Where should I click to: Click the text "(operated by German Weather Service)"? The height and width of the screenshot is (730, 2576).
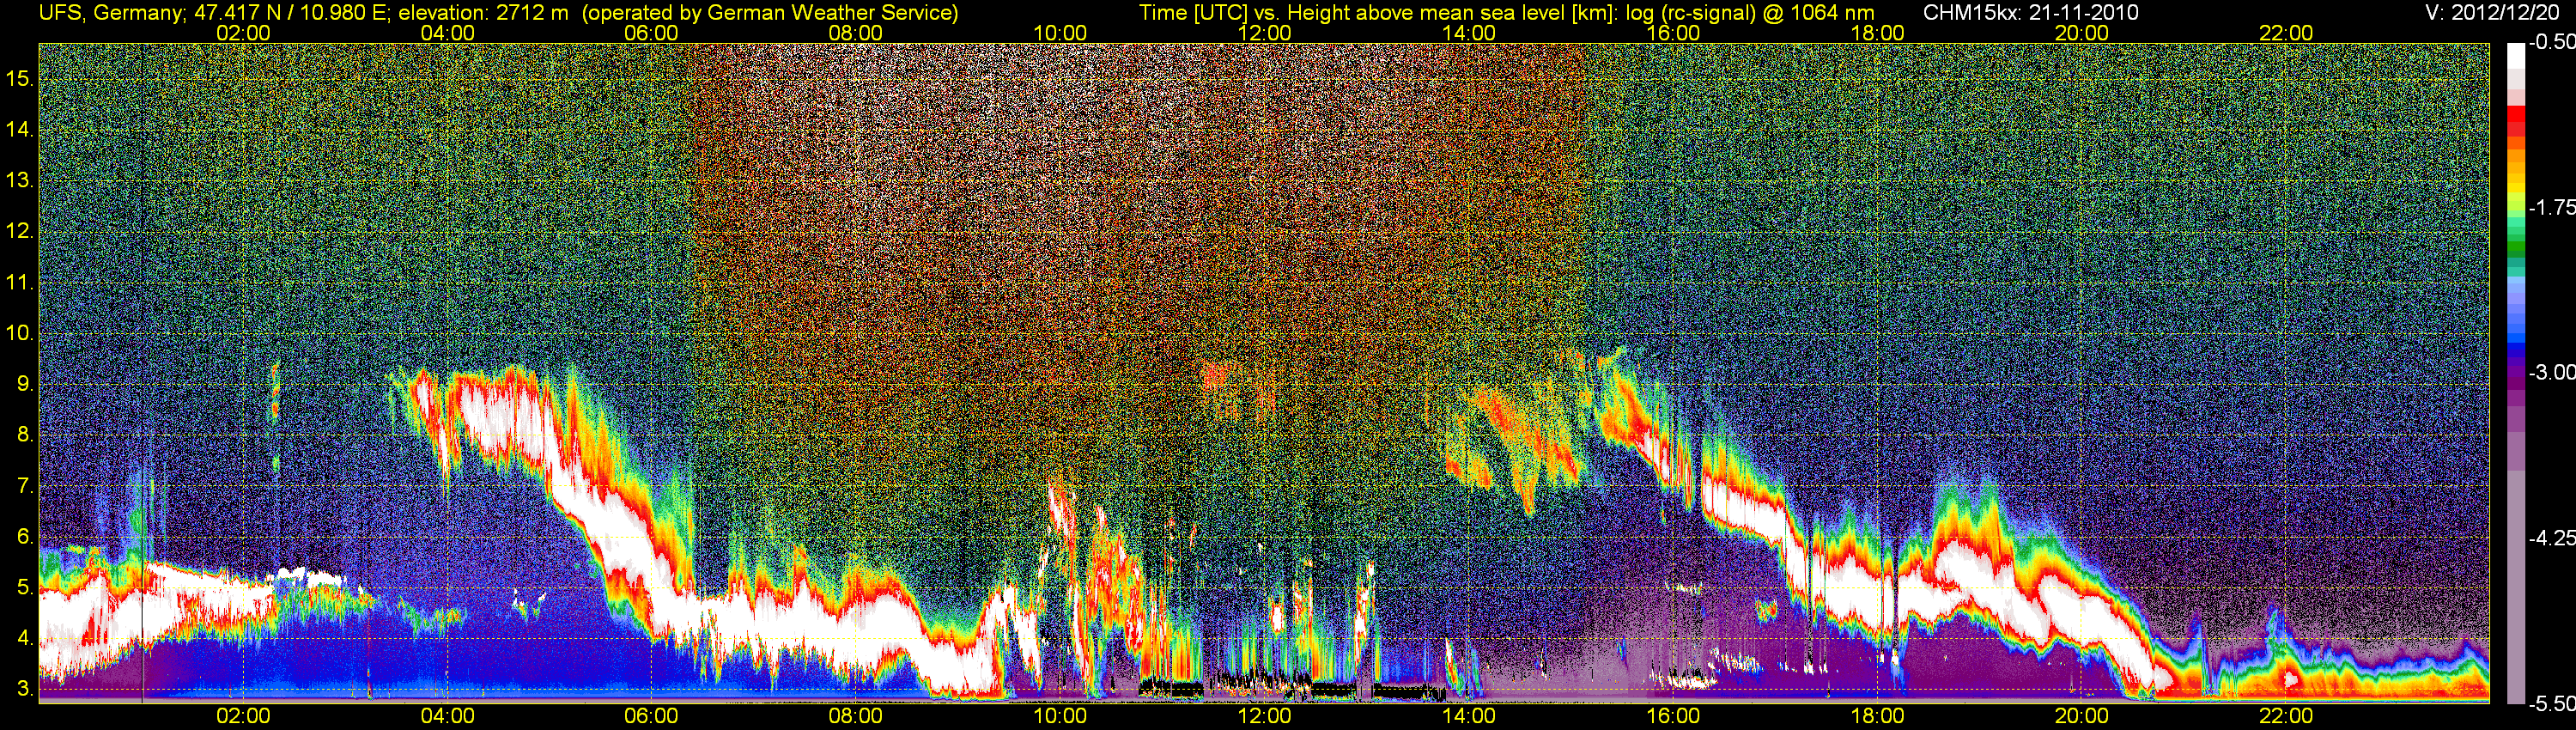pyautogui.click(x=770, y=12)
